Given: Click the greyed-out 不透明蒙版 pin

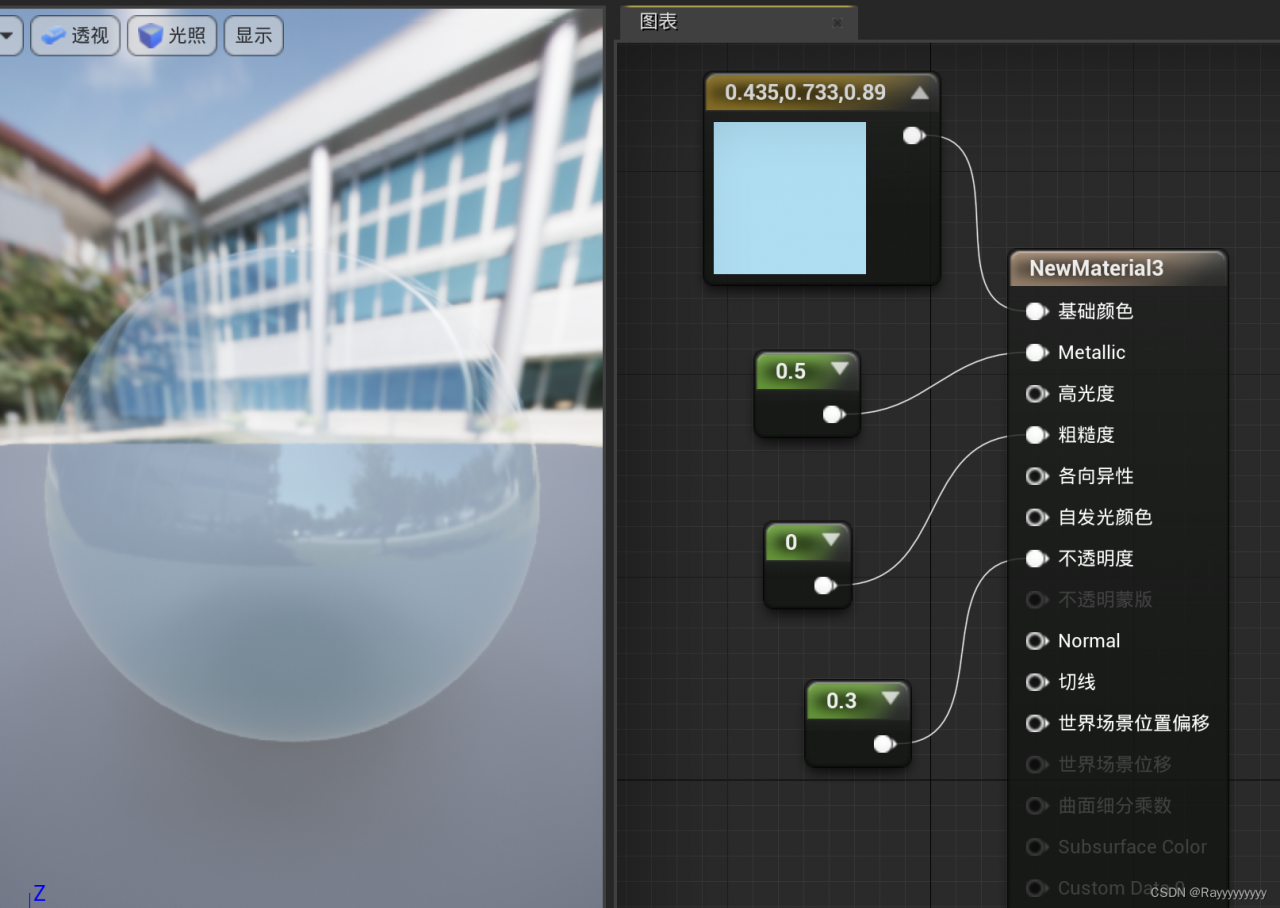Looking at the screenshot, I should click(x=1037, y=600).
